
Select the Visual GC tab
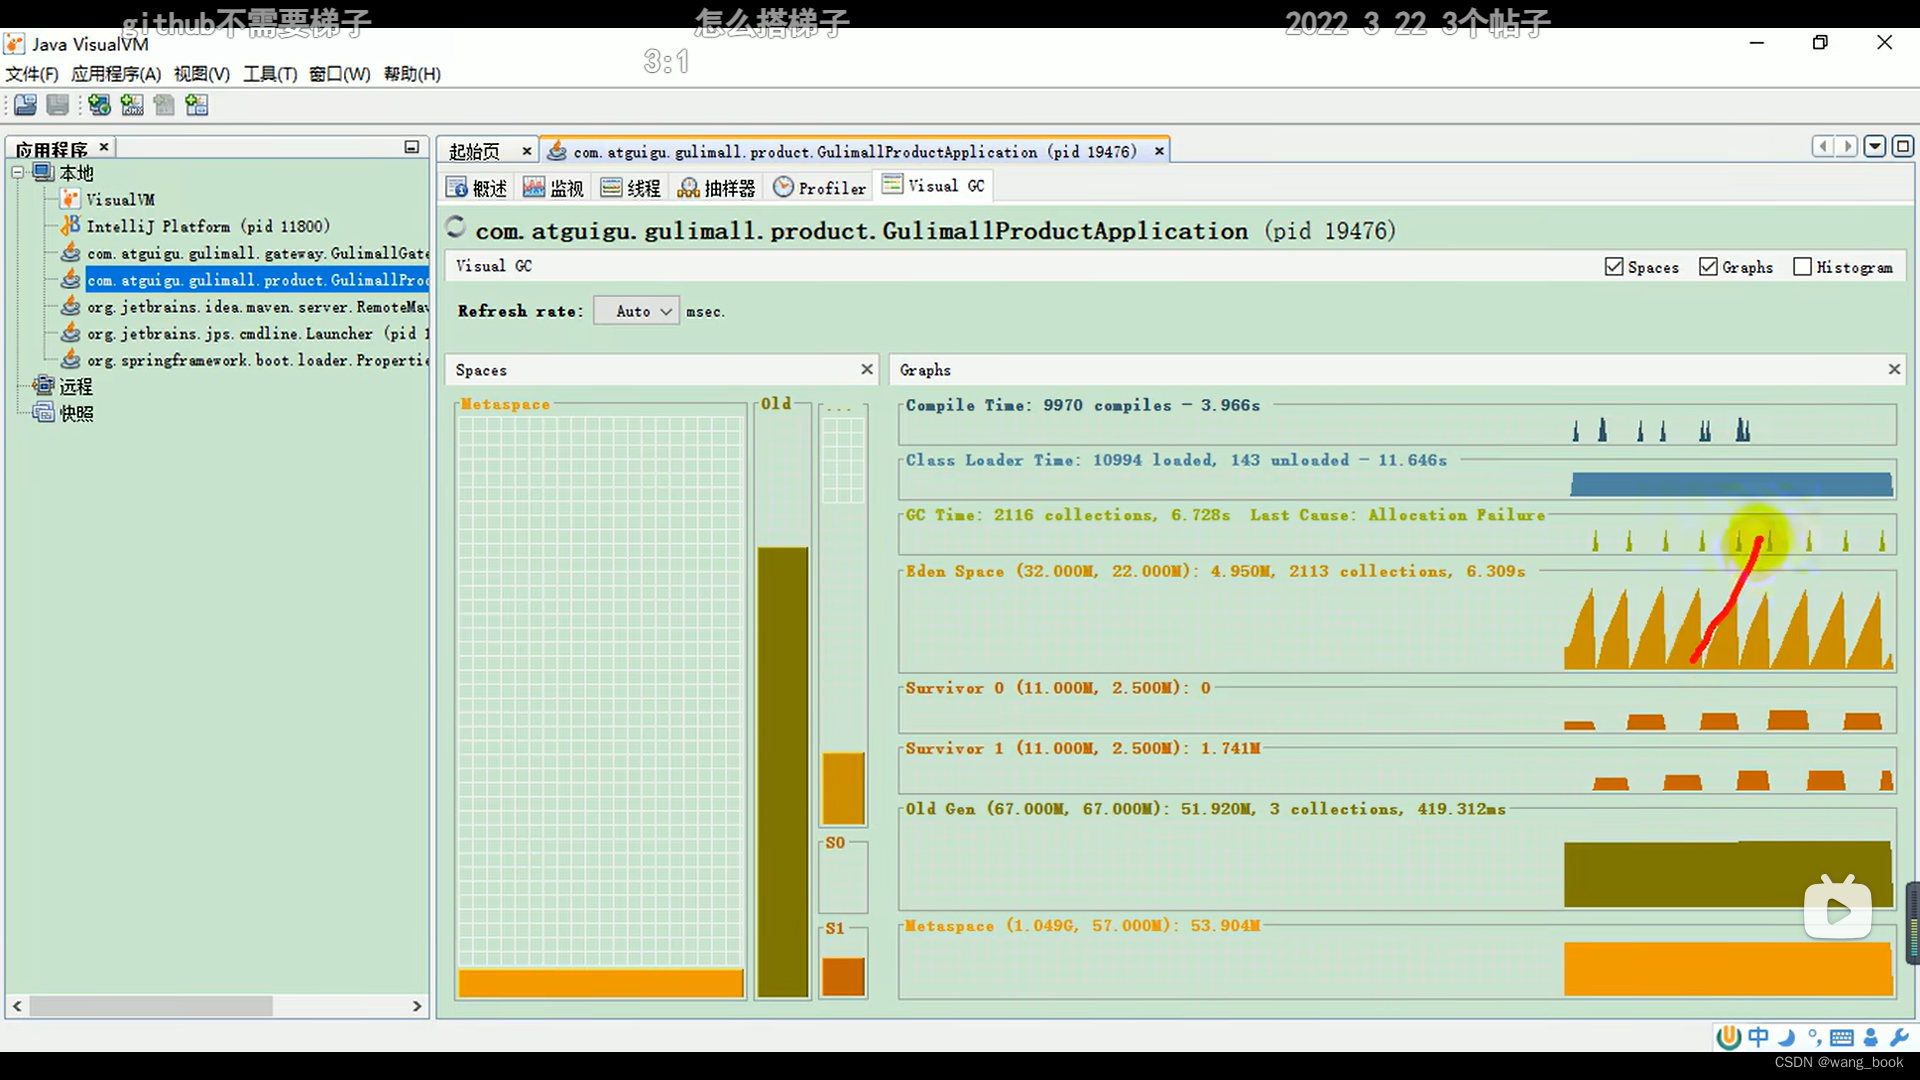(934, 186)
